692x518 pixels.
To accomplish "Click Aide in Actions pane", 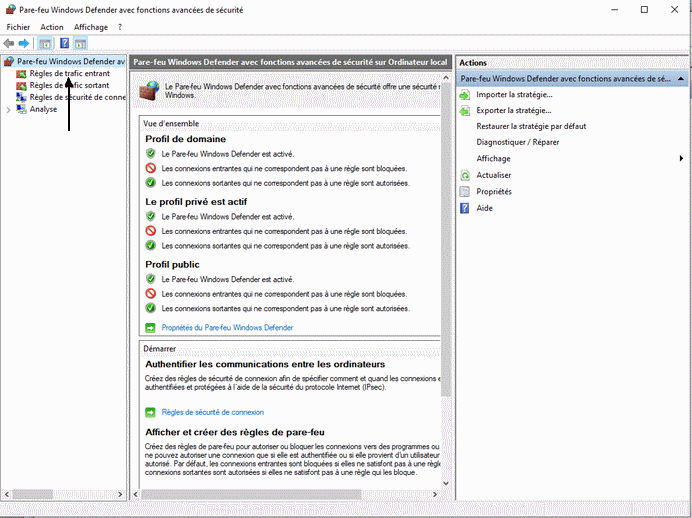I will point(484,208).
